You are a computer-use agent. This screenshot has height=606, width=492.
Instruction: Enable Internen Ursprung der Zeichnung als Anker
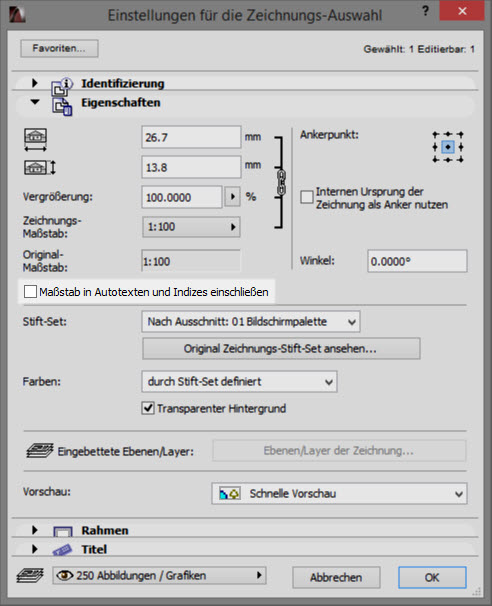(306, 197)
